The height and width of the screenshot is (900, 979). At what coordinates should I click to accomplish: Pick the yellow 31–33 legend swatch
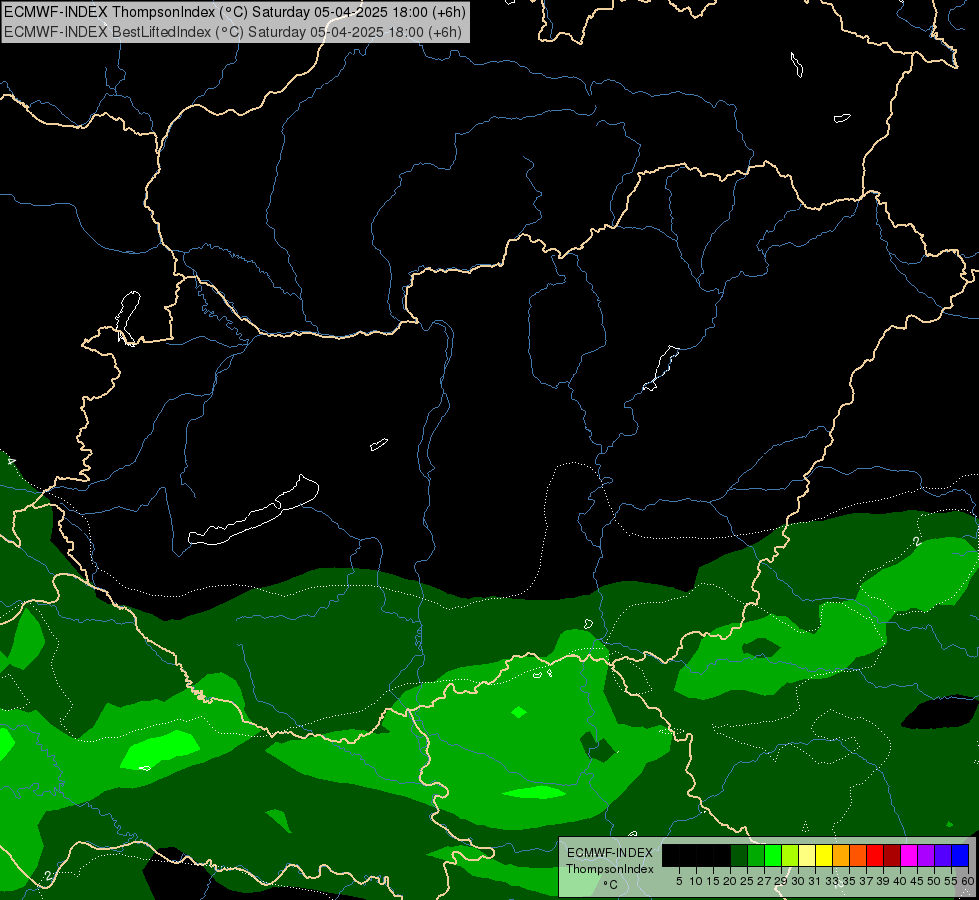pos(824,855)
